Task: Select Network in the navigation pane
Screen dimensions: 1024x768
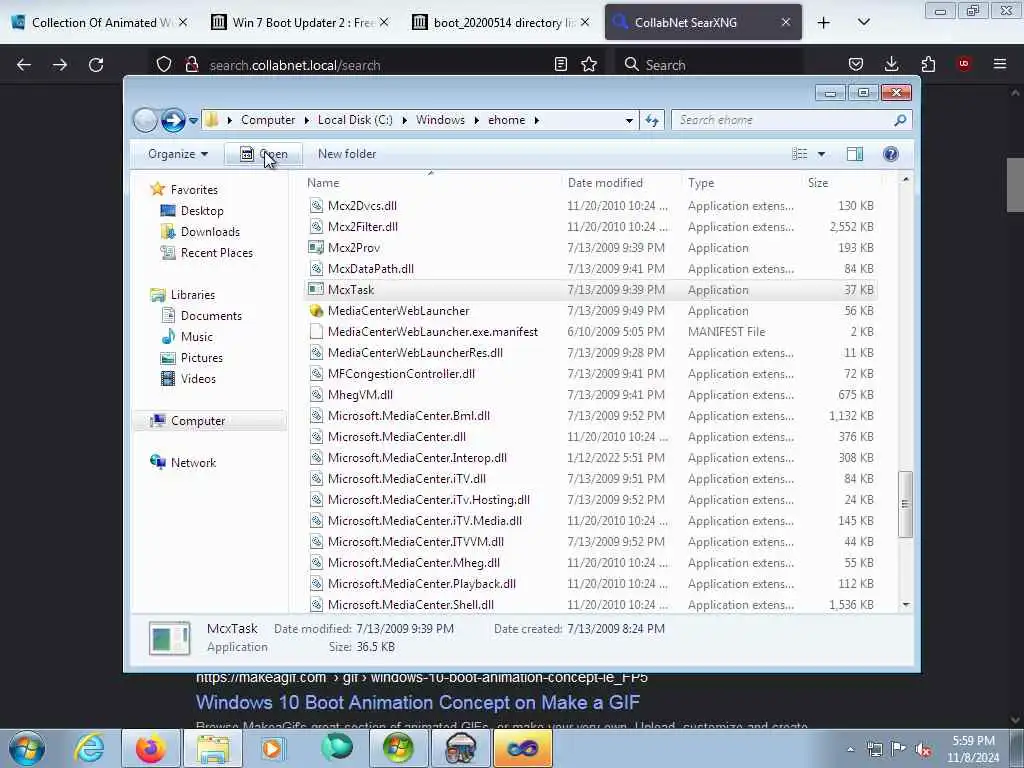Action: [193, 462]
